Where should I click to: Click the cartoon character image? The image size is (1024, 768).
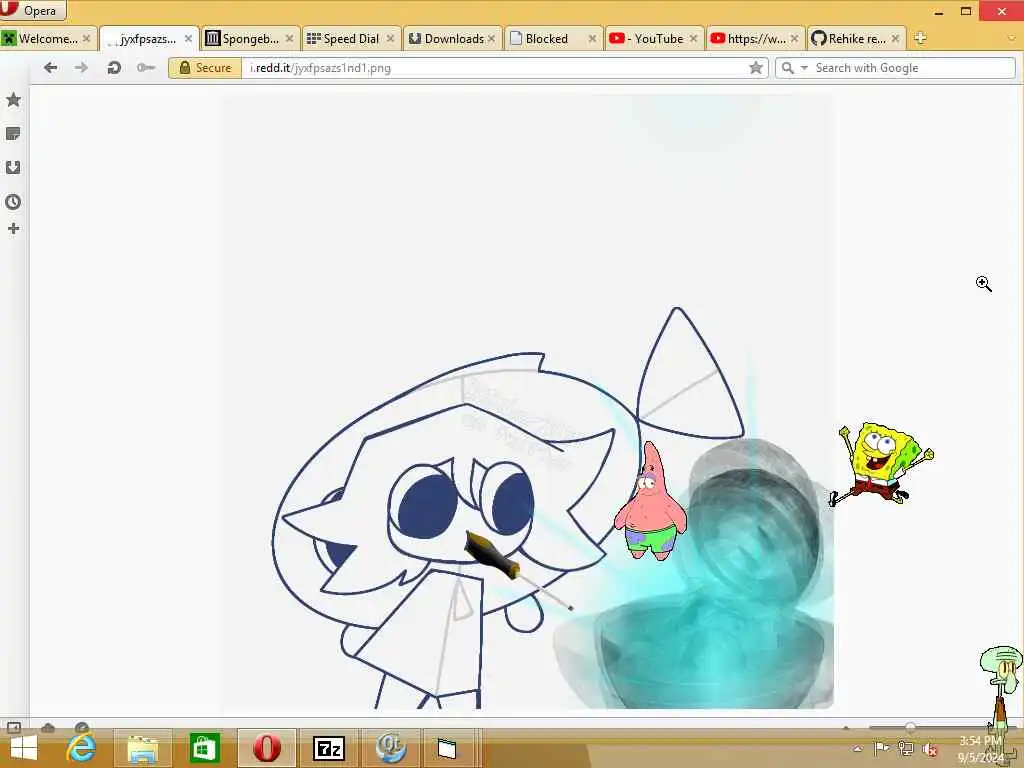click(526, 402)
